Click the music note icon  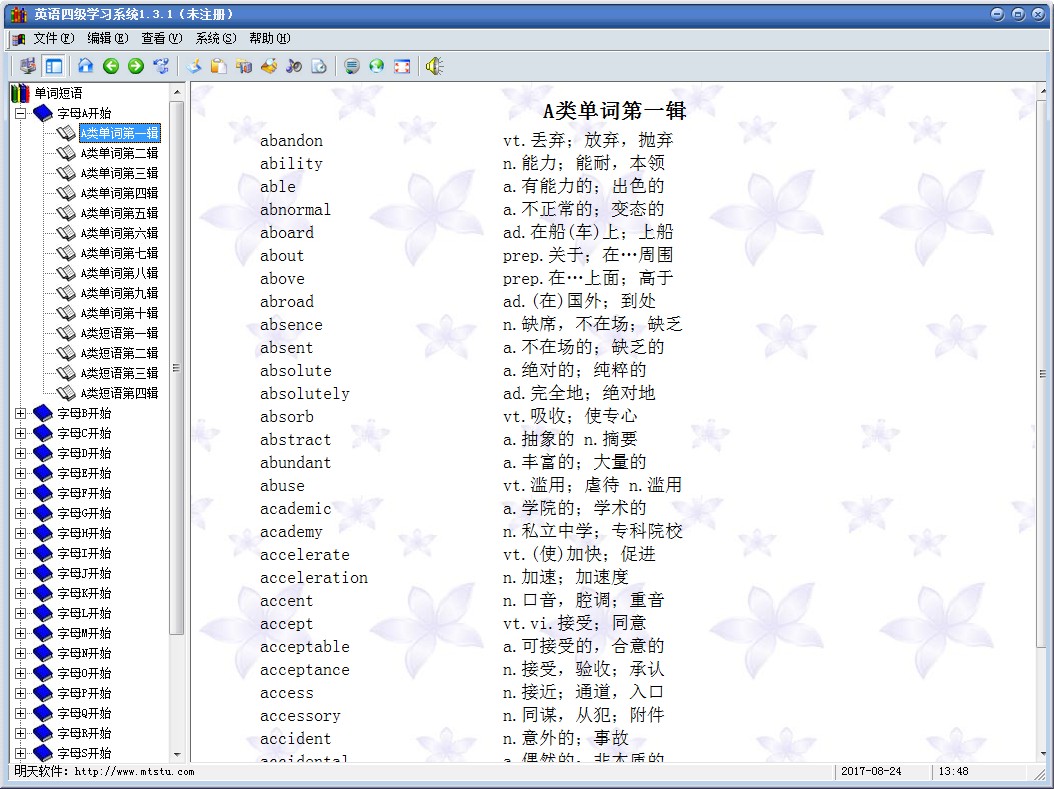pyautogui.click(x=293, y=66)
